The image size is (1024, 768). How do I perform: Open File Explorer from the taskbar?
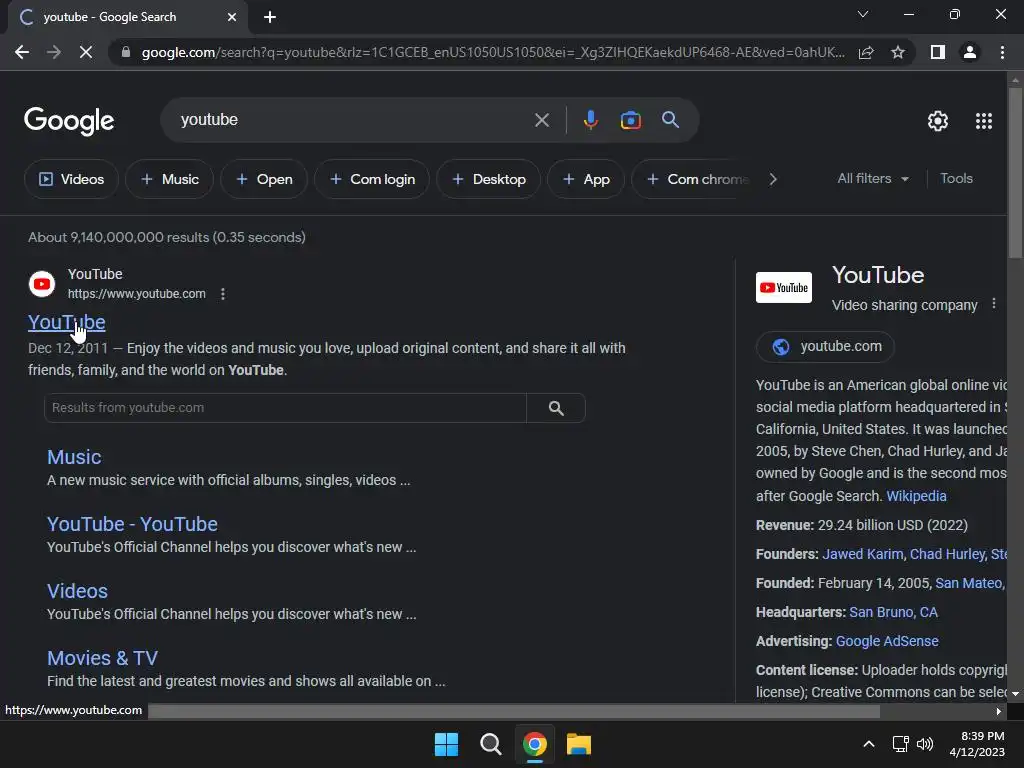click(579, 744)
